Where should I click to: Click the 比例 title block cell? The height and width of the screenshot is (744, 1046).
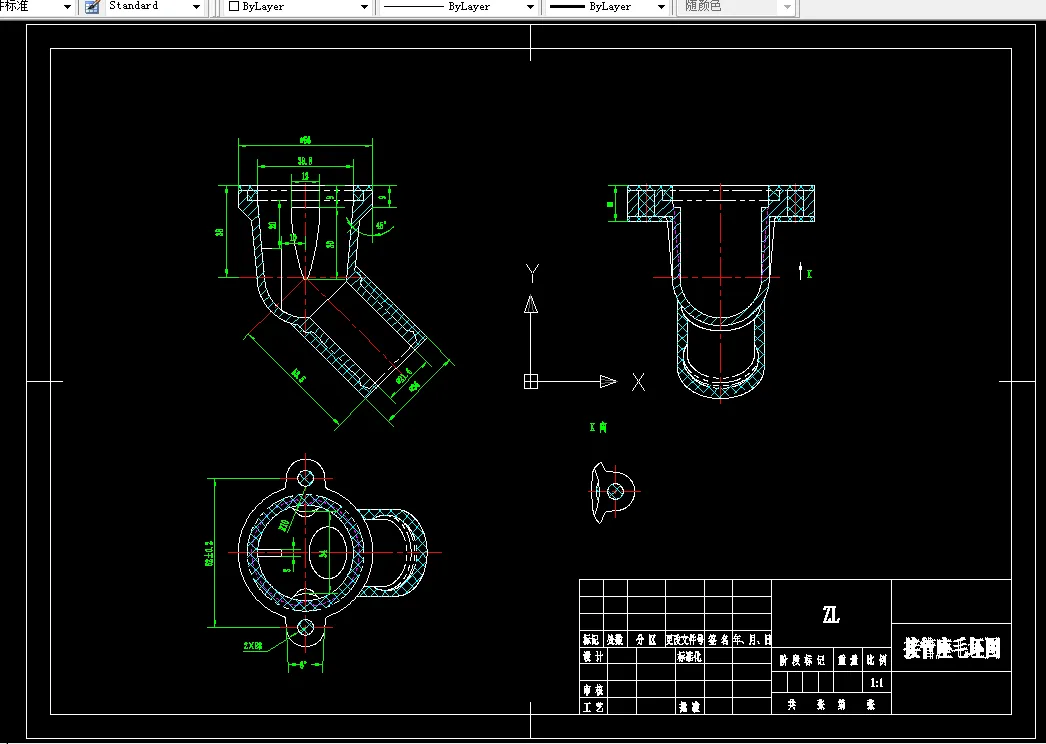(877, 661)
